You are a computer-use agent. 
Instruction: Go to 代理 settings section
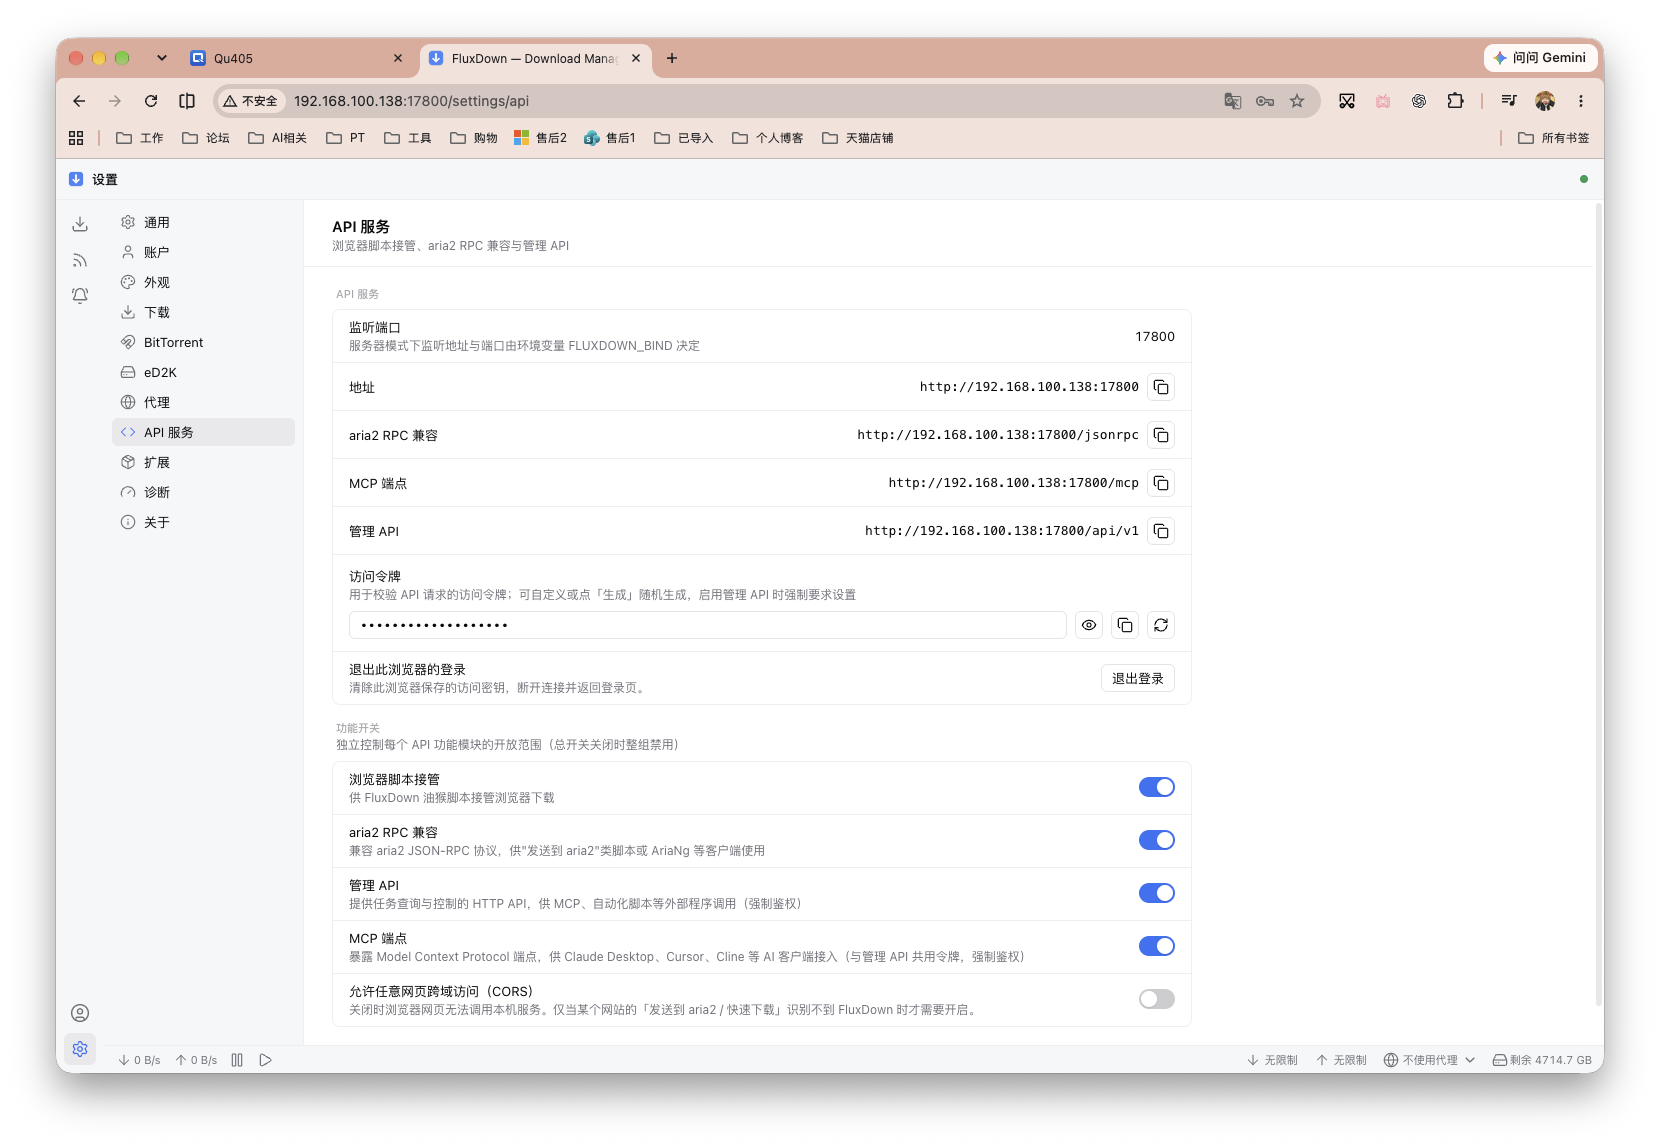tap(204, 402)
